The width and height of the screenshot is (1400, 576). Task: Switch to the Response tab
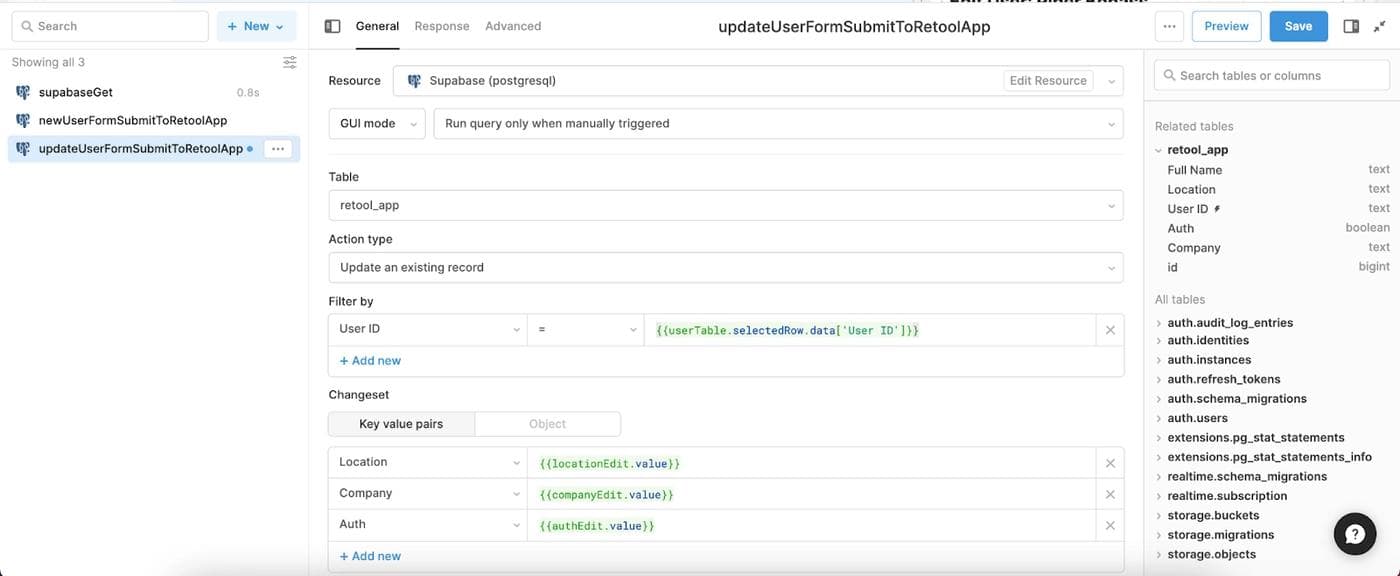(442, 26)
